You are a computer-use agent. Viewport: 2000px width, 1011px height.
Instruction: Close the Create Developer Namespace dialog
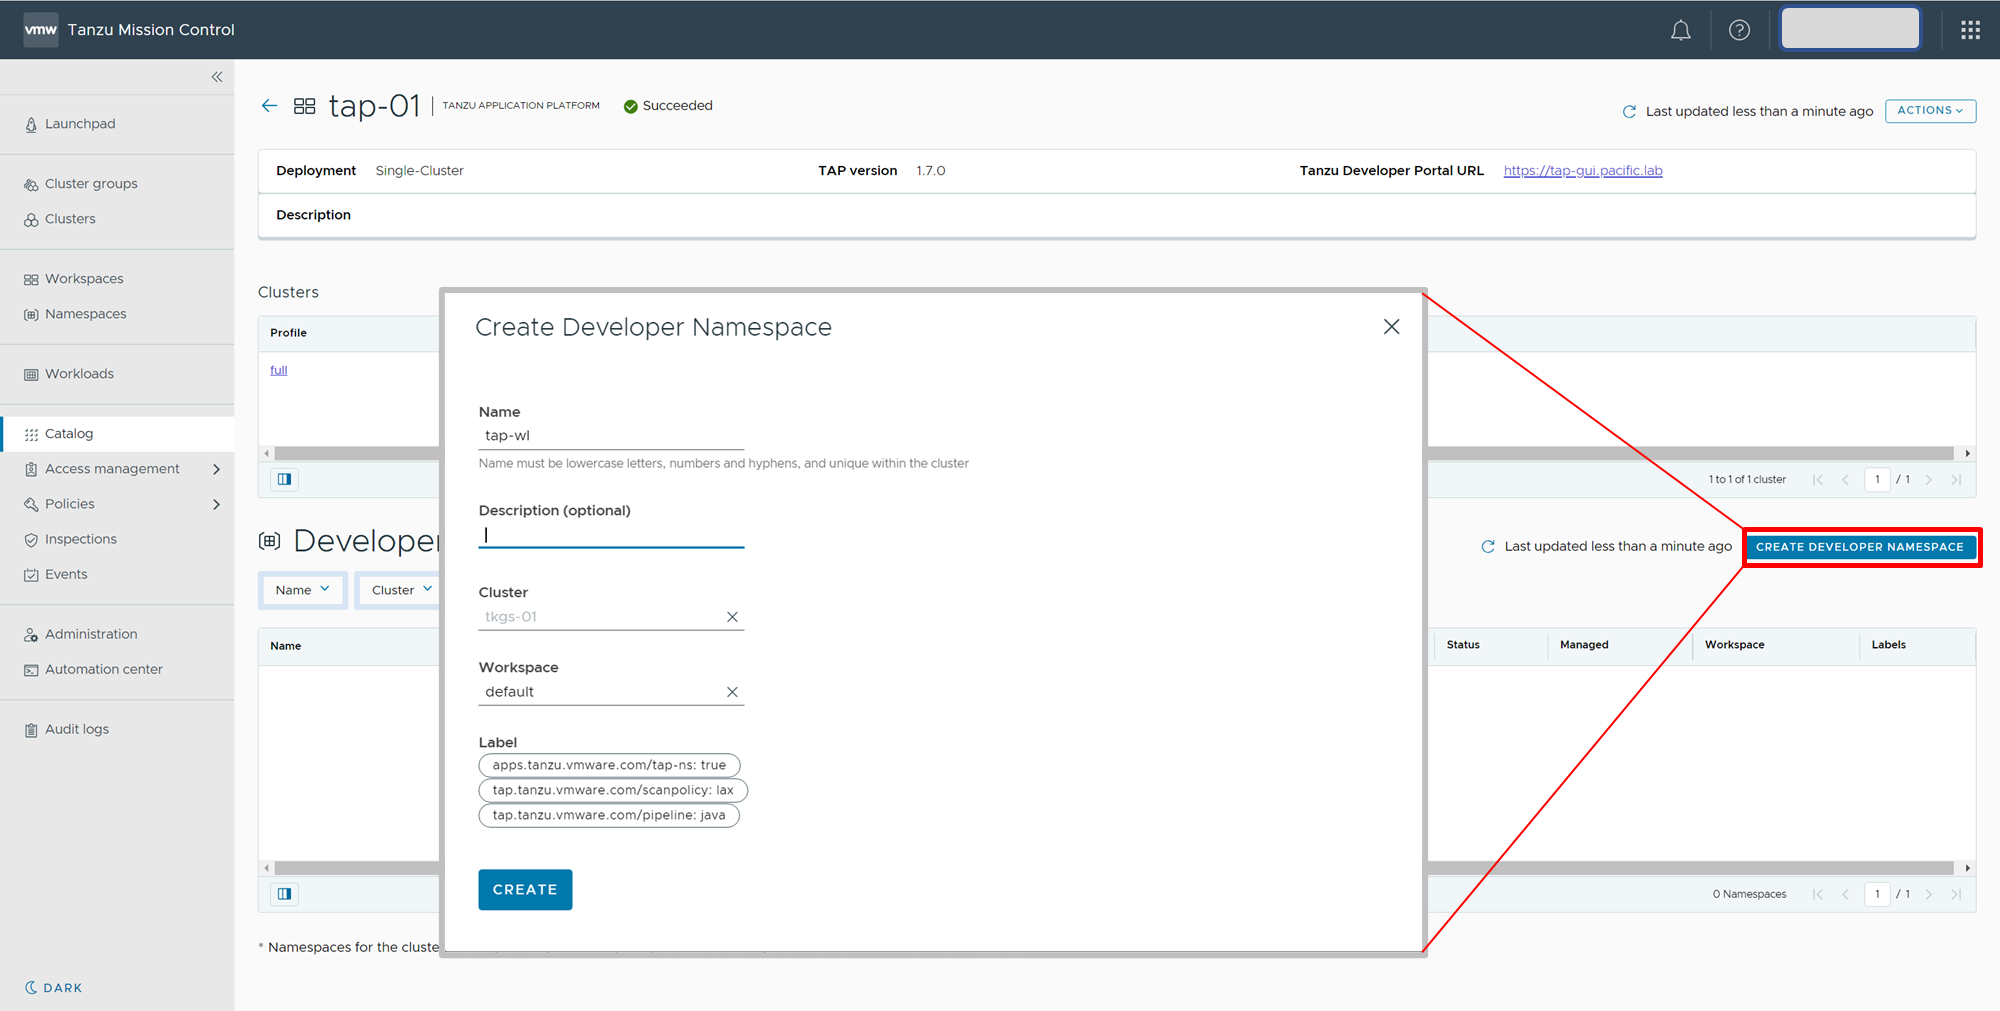coord(1391,327)
